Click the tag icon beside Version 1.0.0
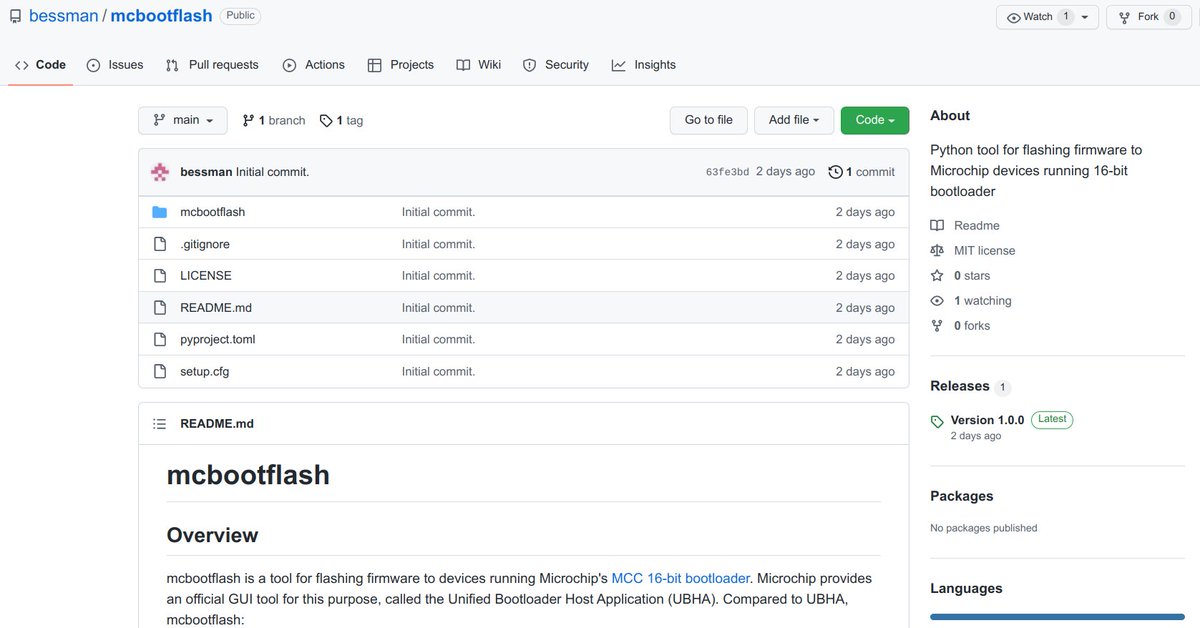 click(x=937, y=422)
